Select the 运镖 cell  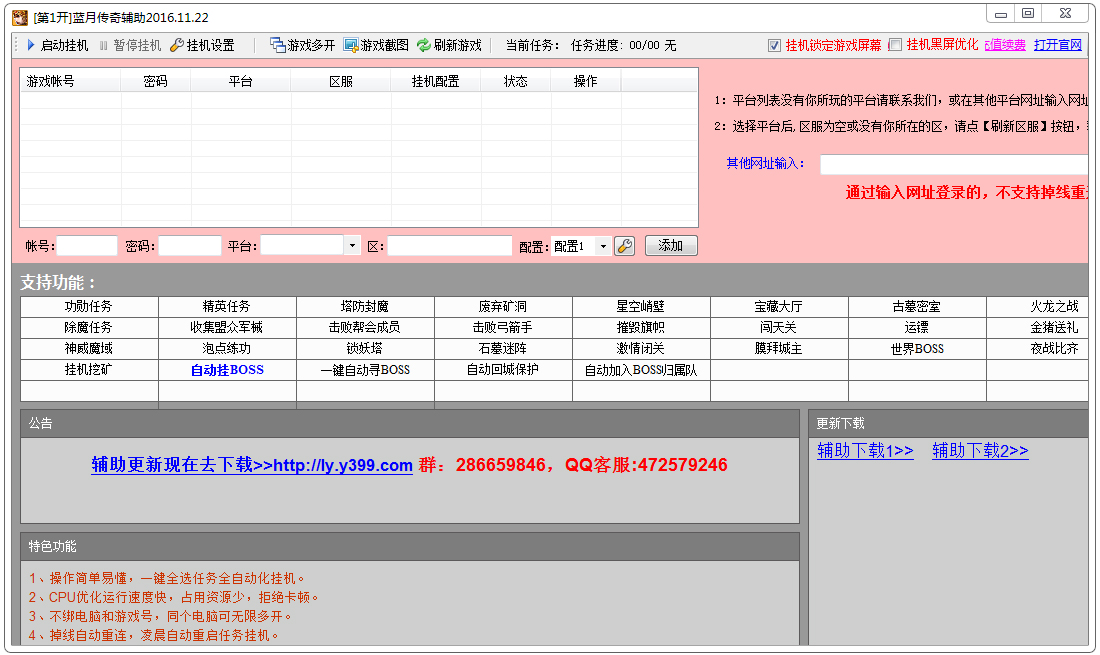coord(917,328)
